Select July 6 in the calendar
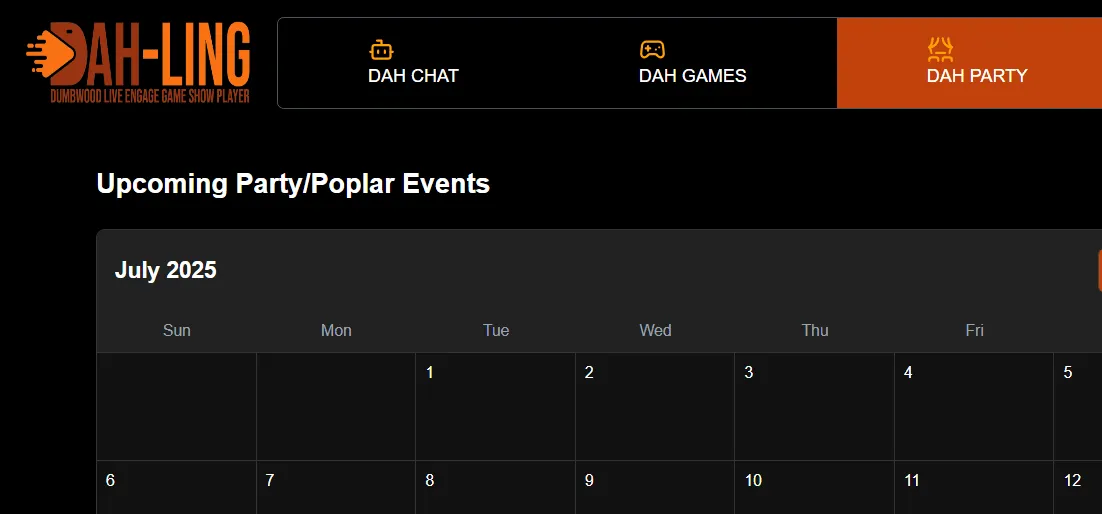Screen dimensions: 1102x514 click(176, 488)
